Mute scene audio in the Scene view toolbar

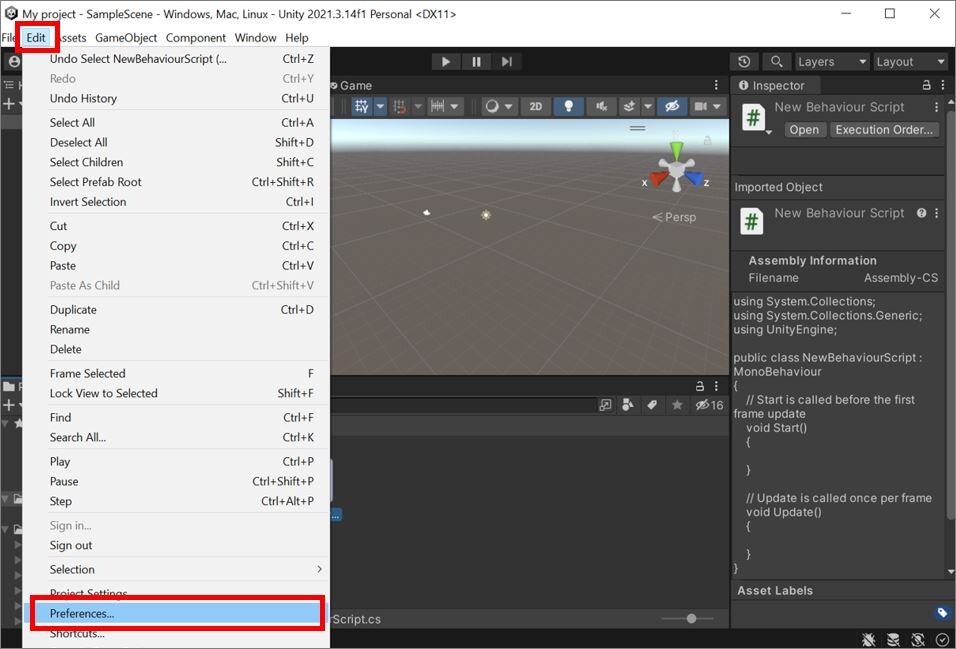pyautogui.click(x=600, y=105)
